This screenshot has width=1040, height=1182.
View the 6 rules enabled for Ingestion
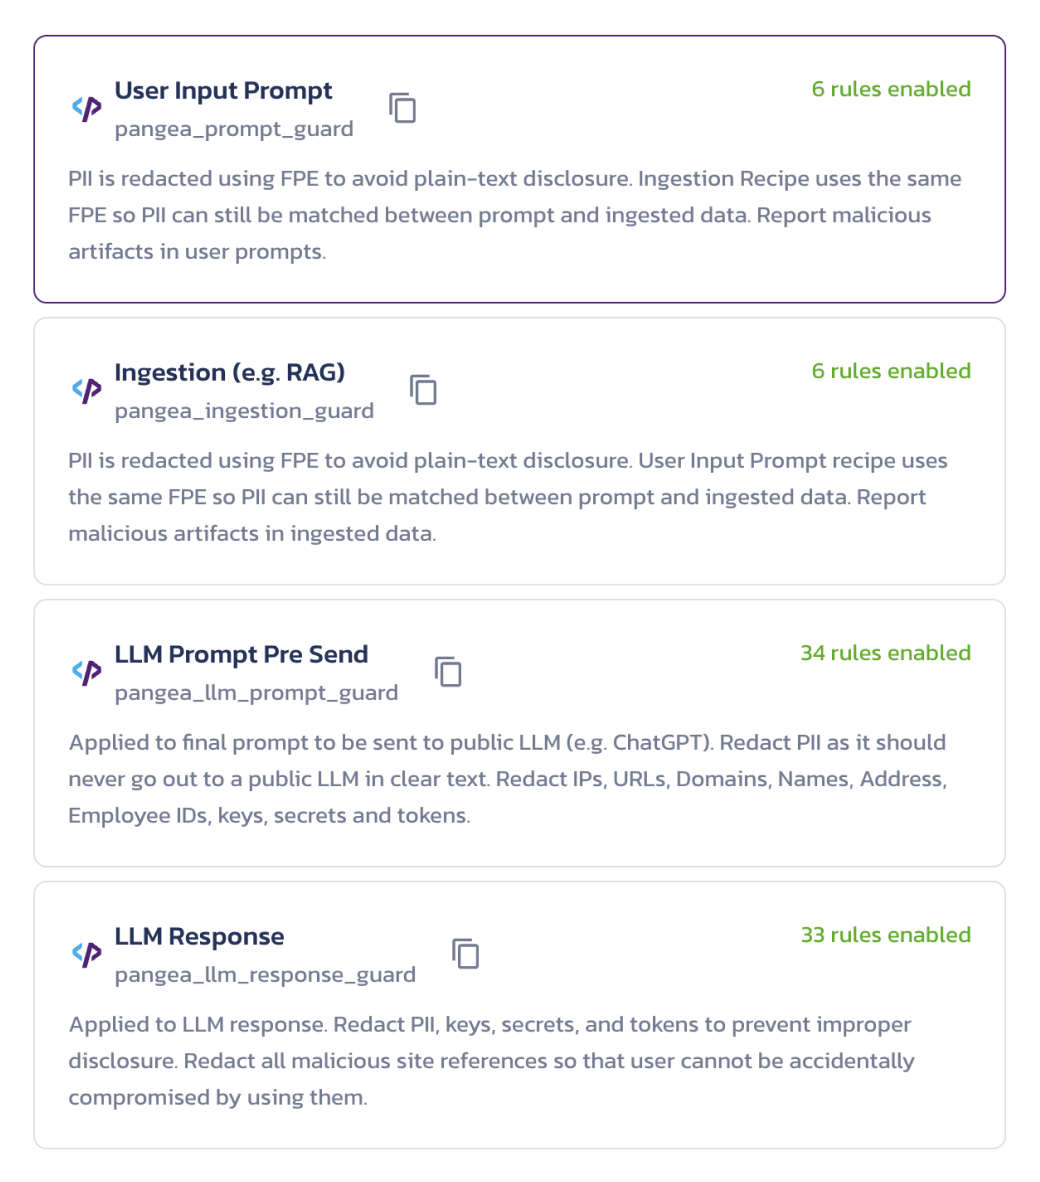click(x=891, y=371)
